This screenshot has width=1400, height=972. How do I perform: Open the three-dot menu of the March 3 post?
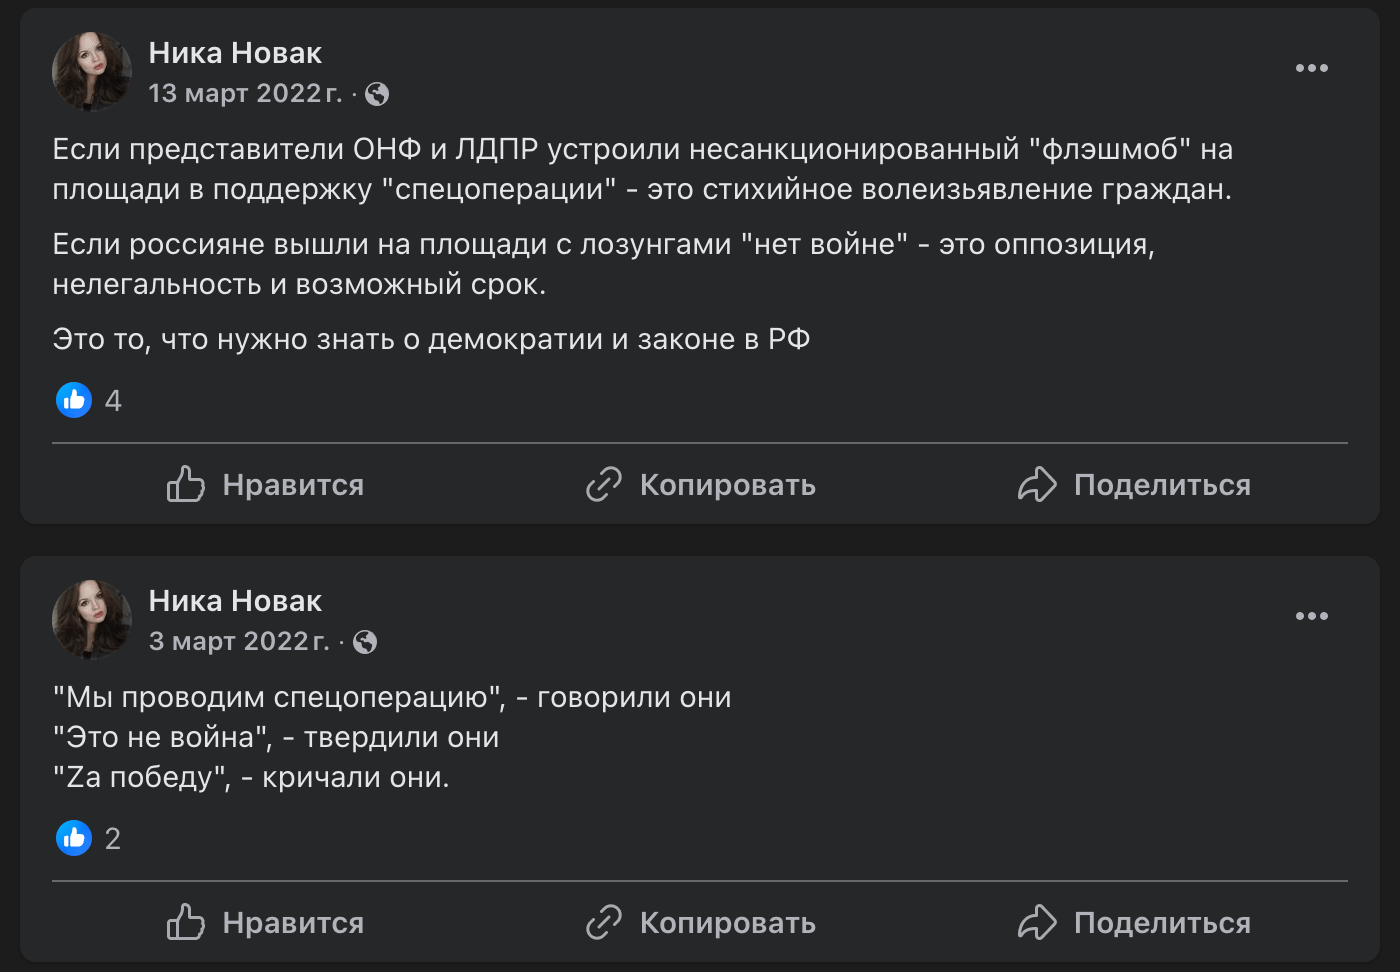point(1311,616)
